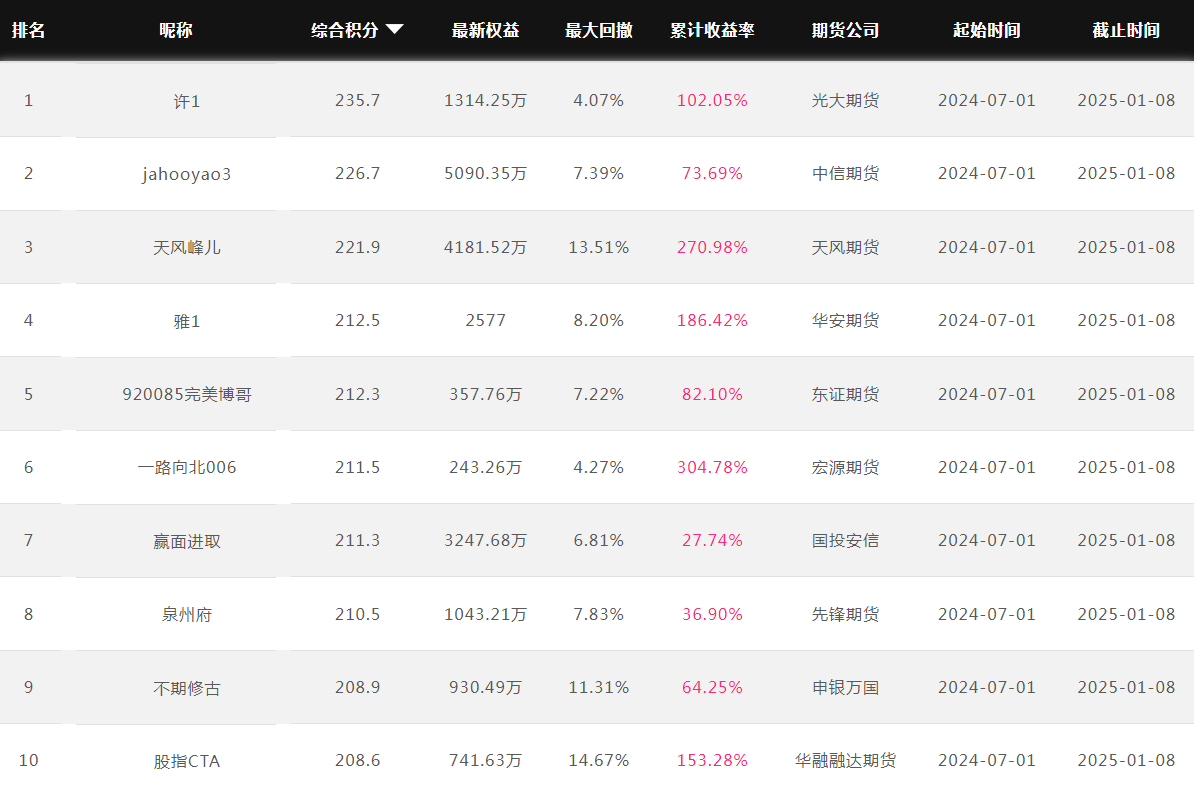Image resolution: width=1194 pixels, height=794 pixels.
Task: Open nickname 雅1
Action: pyautogui.click(x=187, y=321)
